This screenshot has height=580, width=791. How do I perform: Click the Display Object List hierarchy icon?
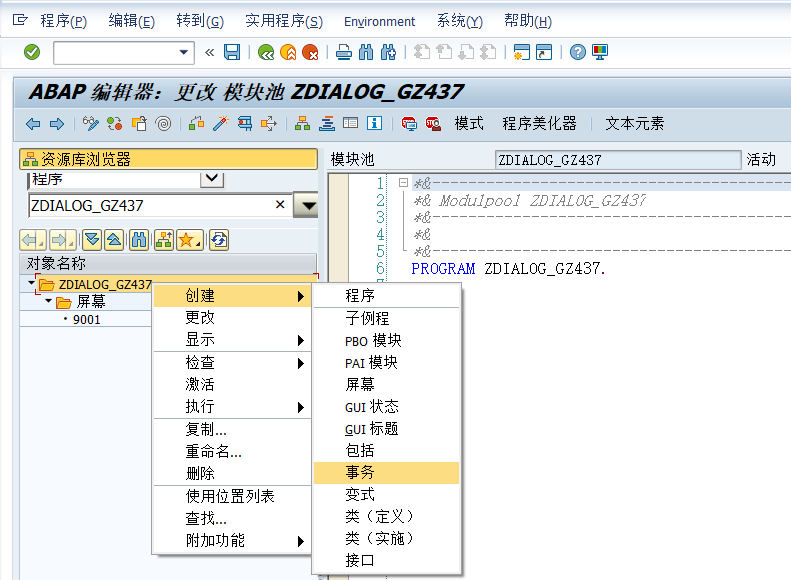[303, 124]
